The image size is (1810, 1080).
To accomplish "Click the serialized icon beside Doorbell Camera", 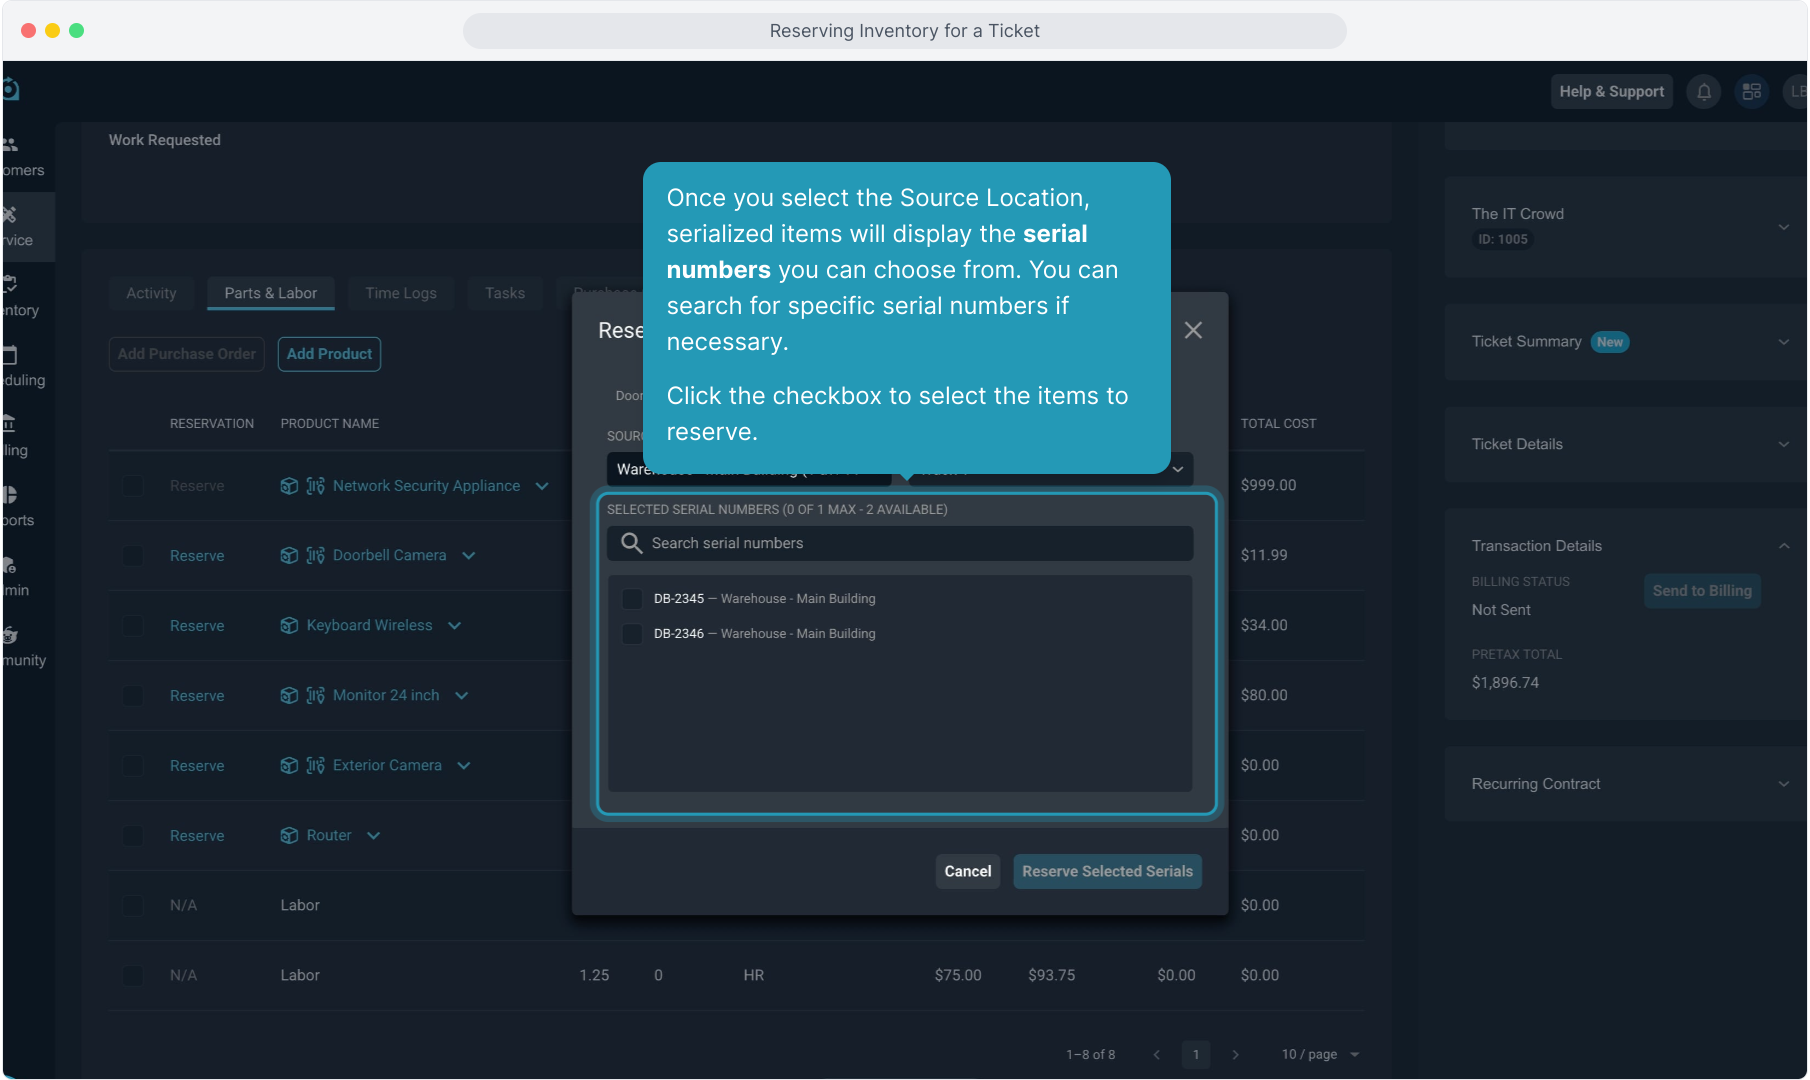I will tap(316, 555).
